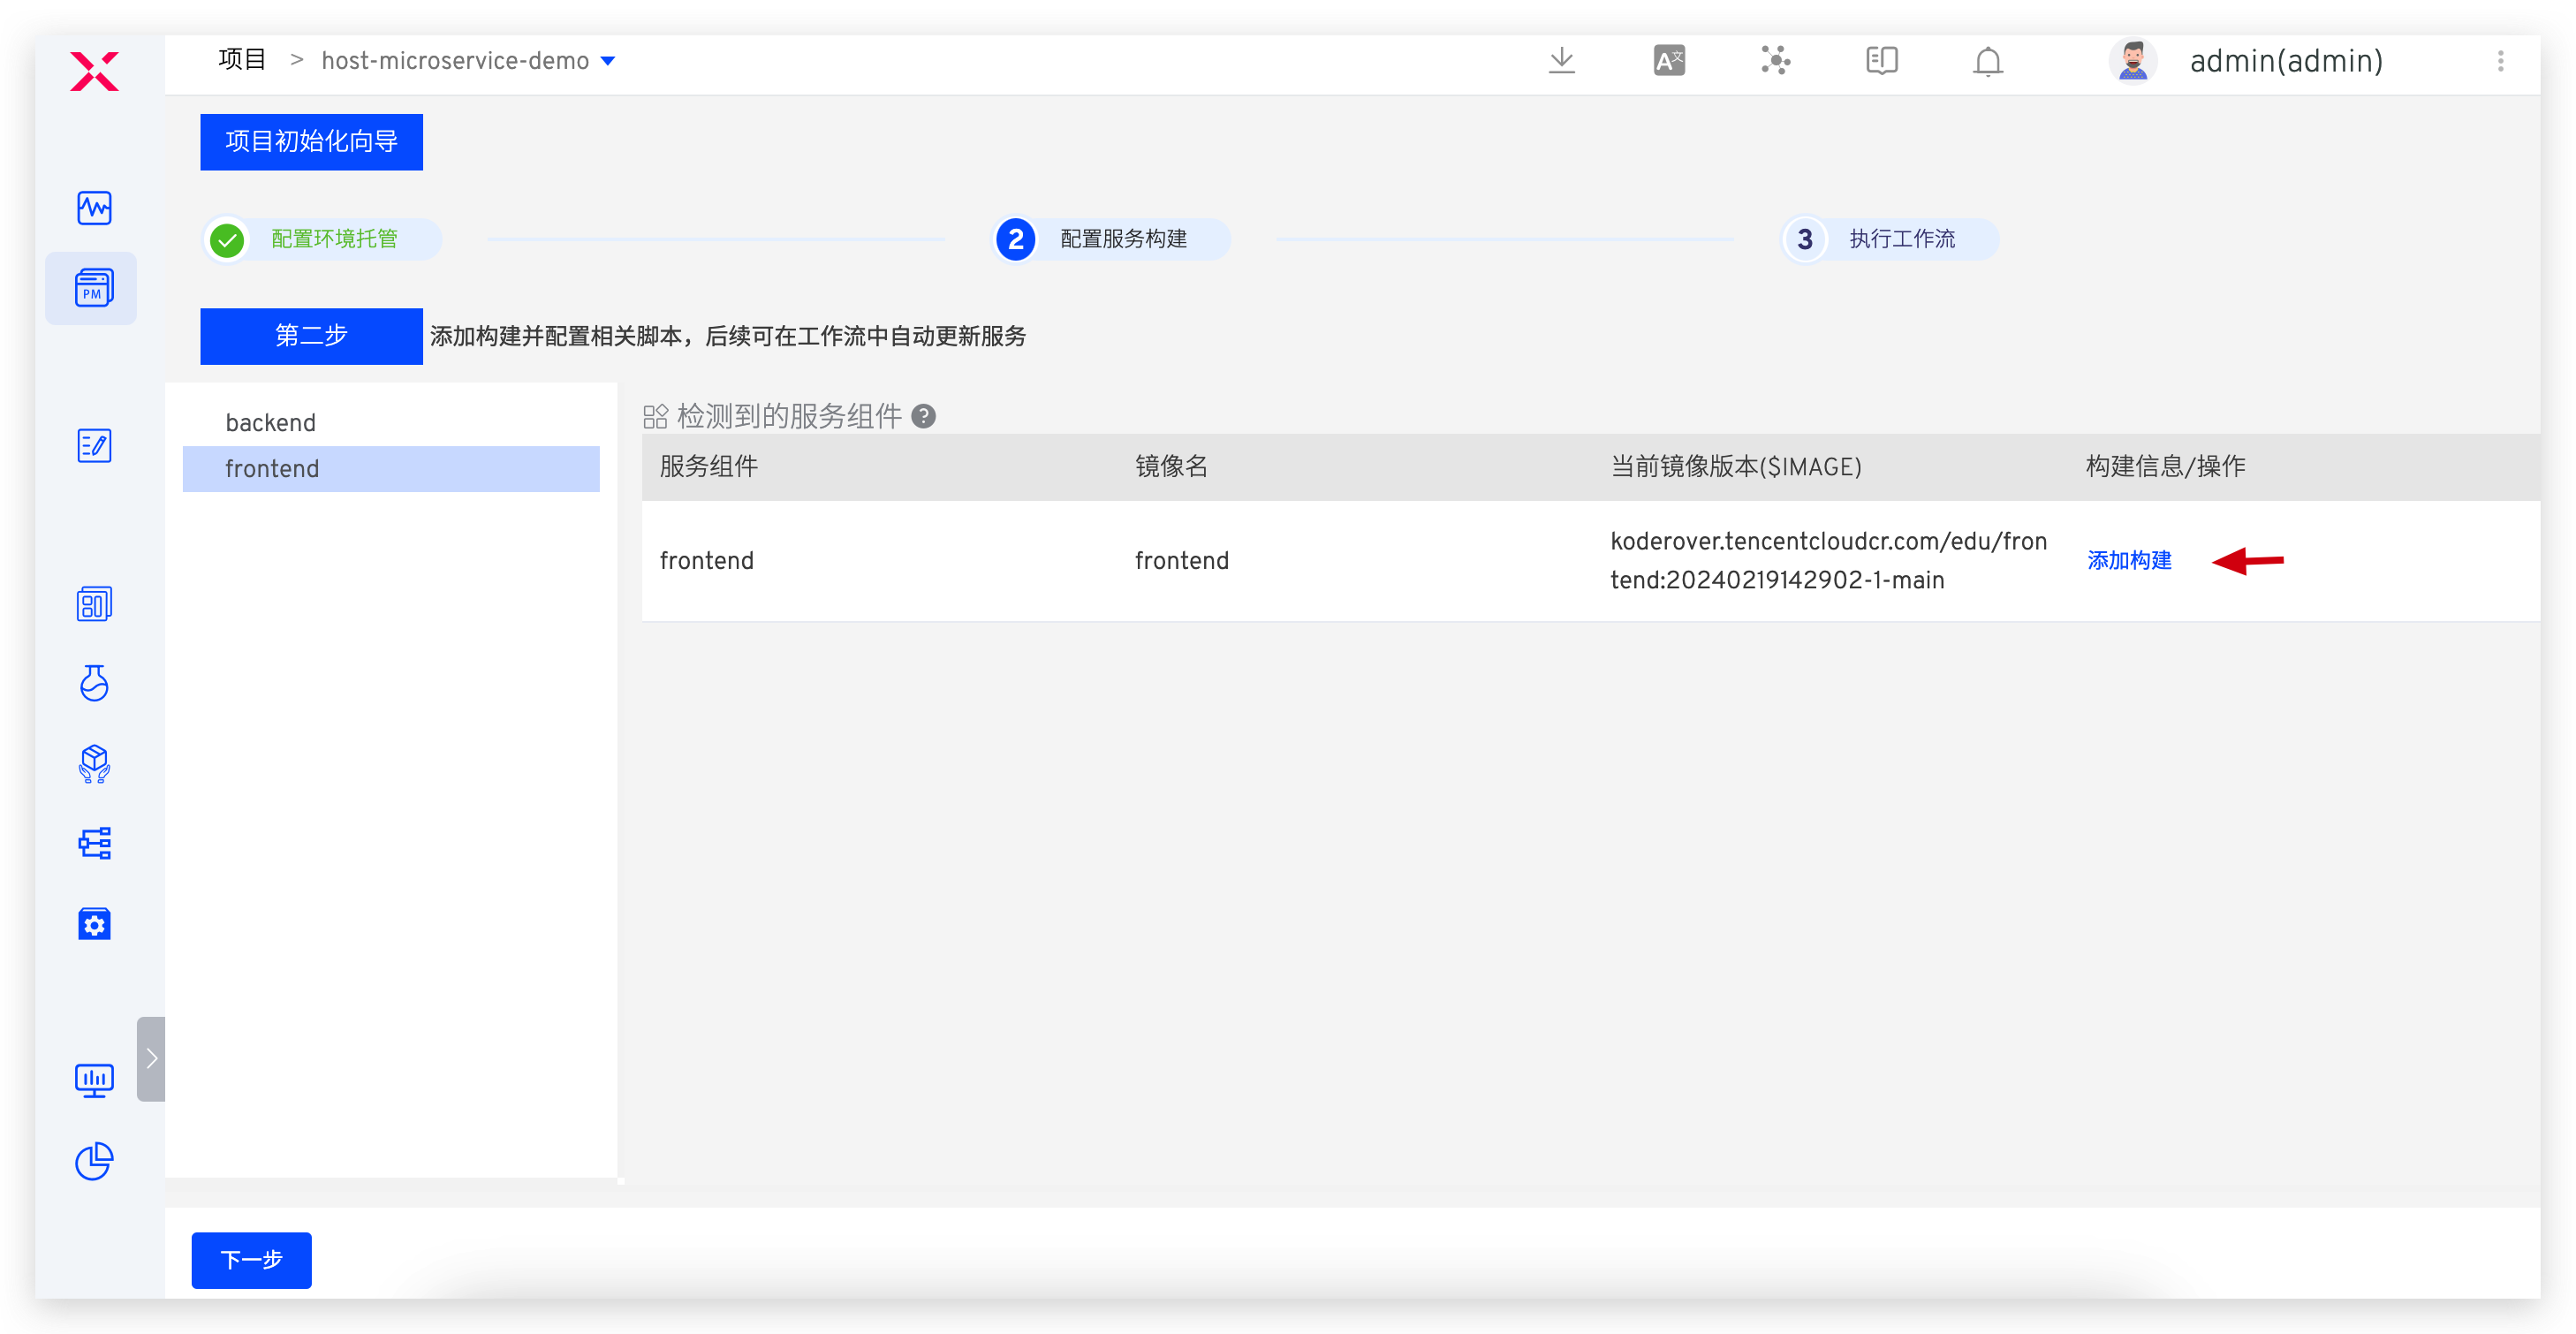Click the download icon in the top bar
Screen dimensions: 2576x1334
(x=1561, y=61)
